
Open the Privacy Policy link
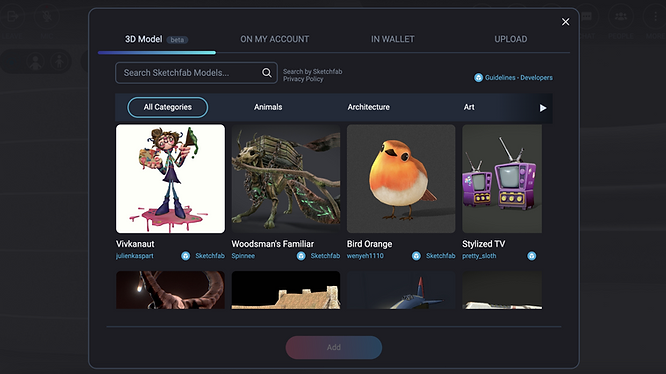pyautogui.click(x=303, y=79)
